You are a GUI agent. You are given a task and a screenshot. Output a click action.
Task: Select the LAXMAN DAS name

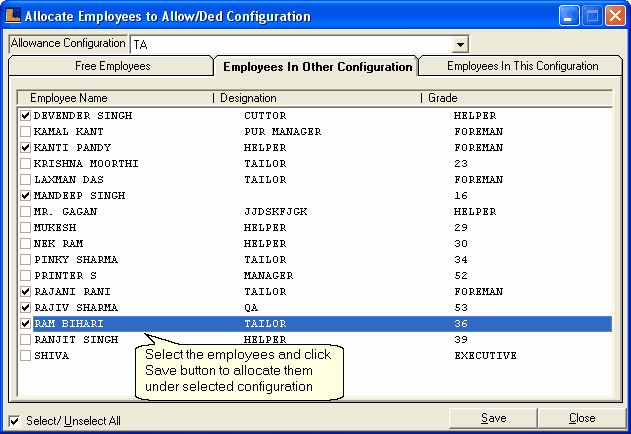(x=69, y=180)
